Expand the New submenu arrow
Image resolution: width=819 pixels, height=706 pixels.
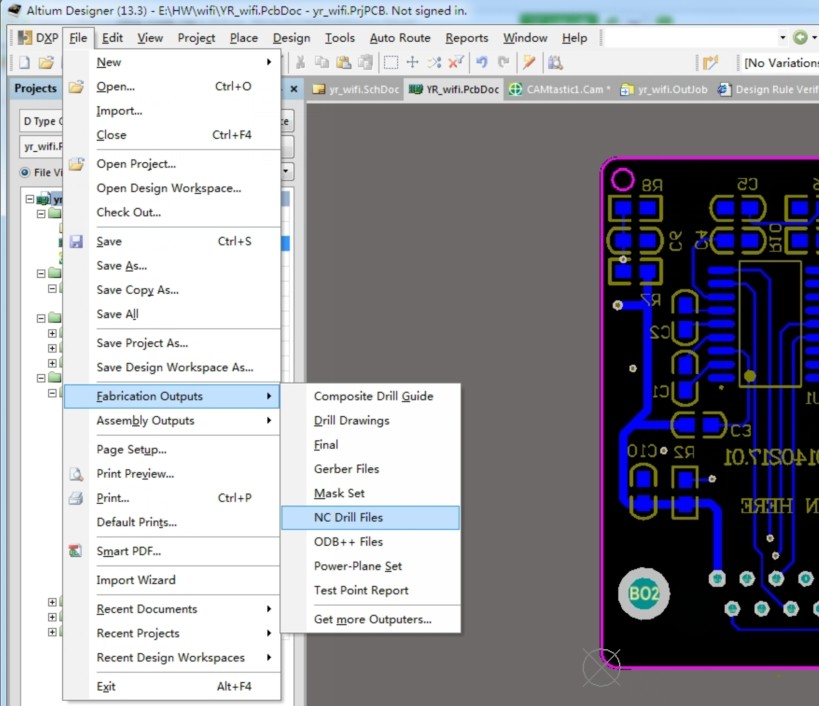click(x=269, y=62)
